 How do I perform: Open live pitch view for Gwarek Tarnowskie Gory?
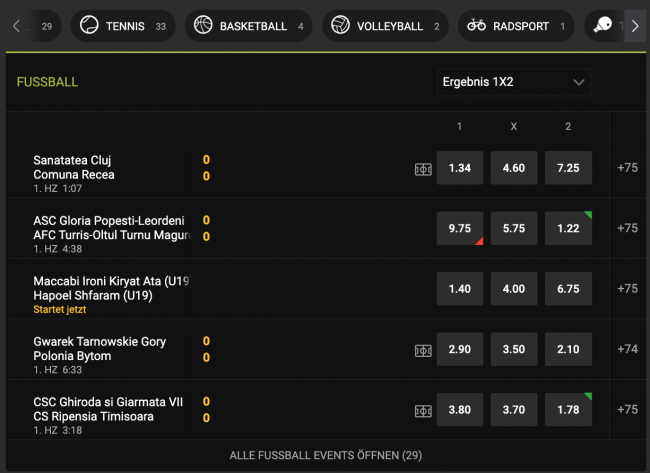tap(423, 350)
